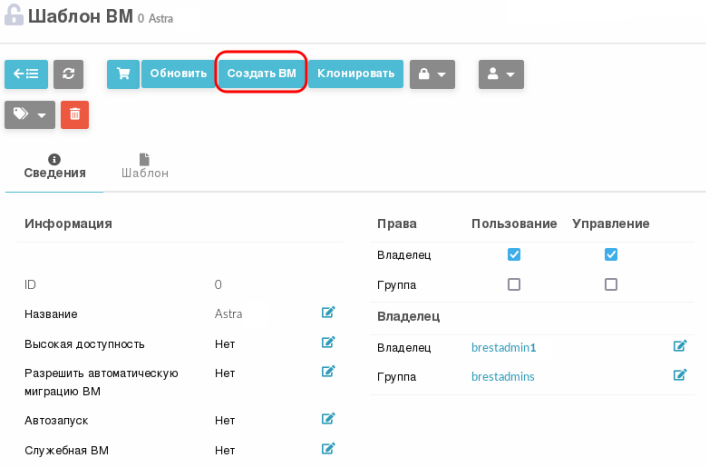Enable Группа Управление checkbox
706x469 pixels.
(611, 285)
